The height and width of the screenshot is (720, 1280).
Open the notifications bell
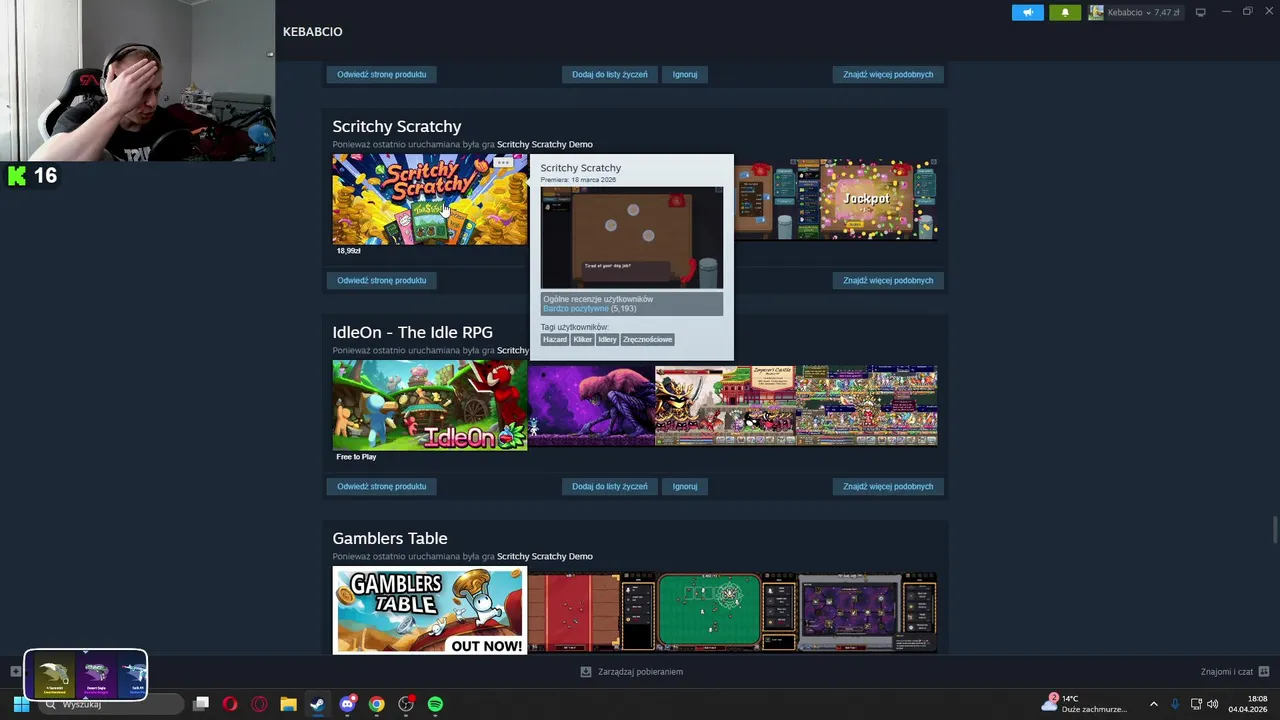tap(1065, 12)
